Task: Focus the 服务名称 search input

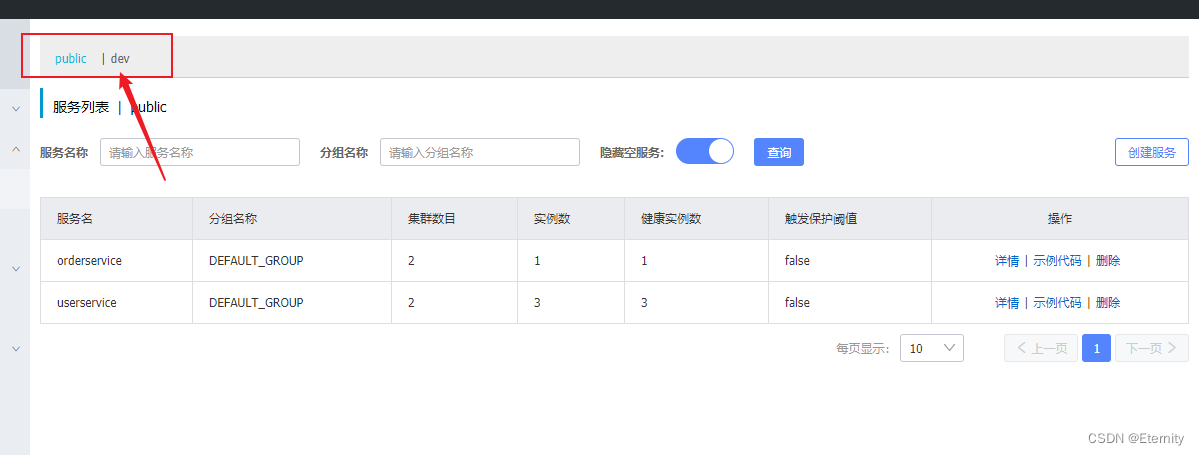Action: tap(200, 152)
